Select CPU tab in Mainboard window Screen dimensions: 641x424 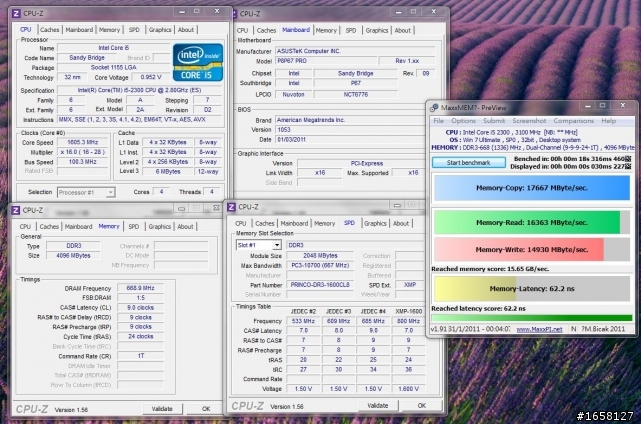[x=242, y=30]
